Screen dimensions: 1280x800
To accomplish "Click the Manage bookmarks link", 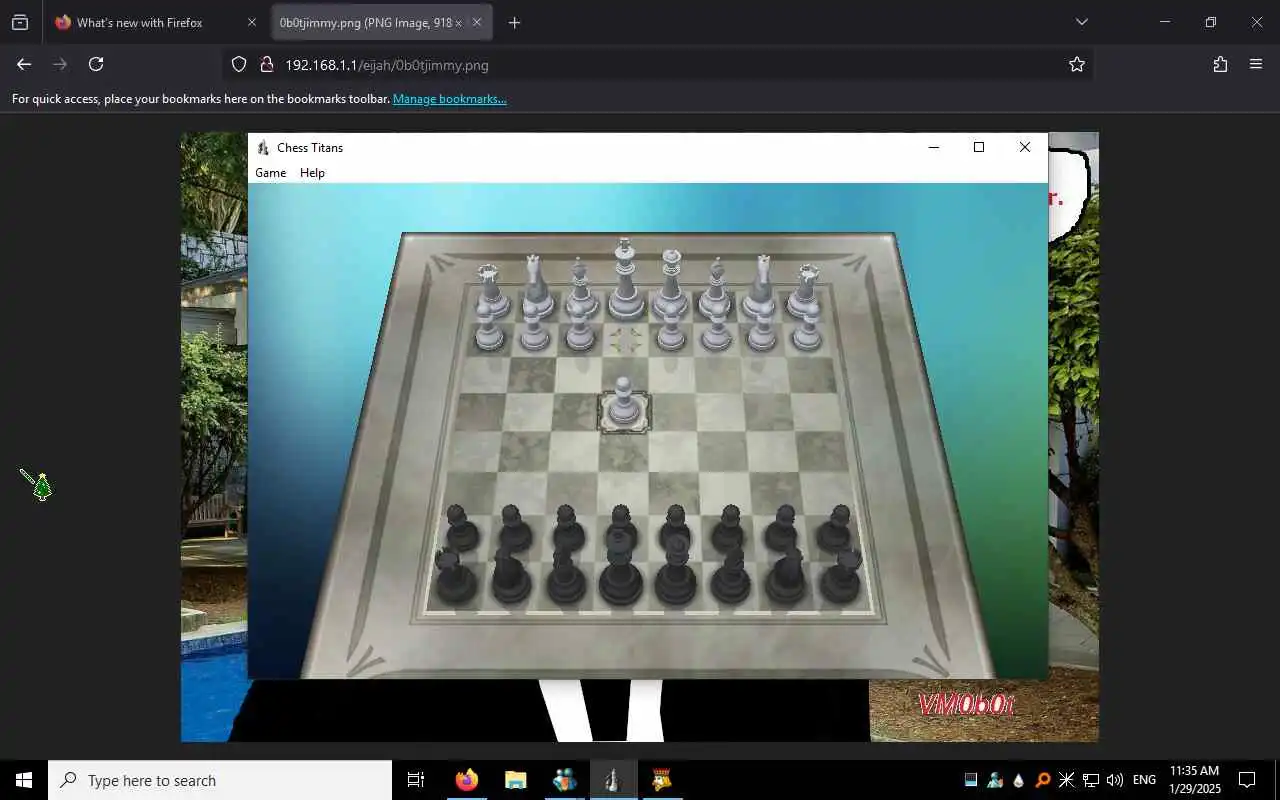I will point(450,99).
